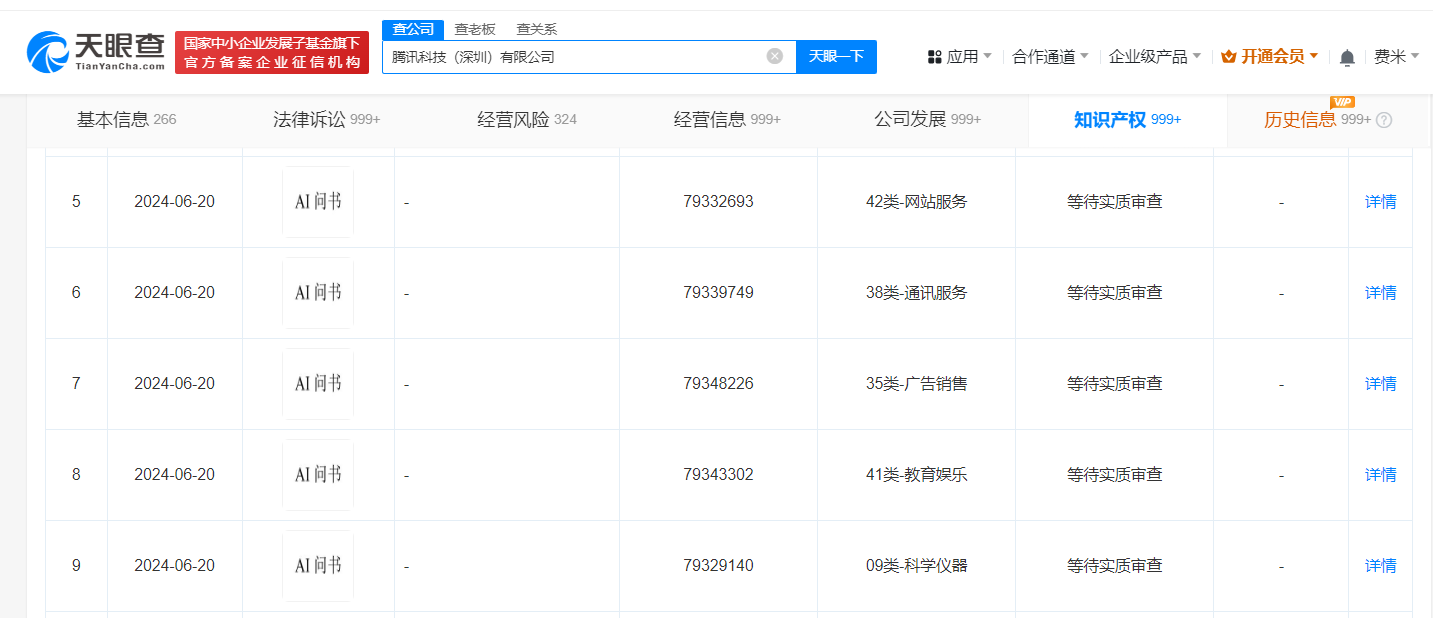Clear the search box using the X icon
Viewport: 1433px width, 618px height.
click(x=774, y=56)
